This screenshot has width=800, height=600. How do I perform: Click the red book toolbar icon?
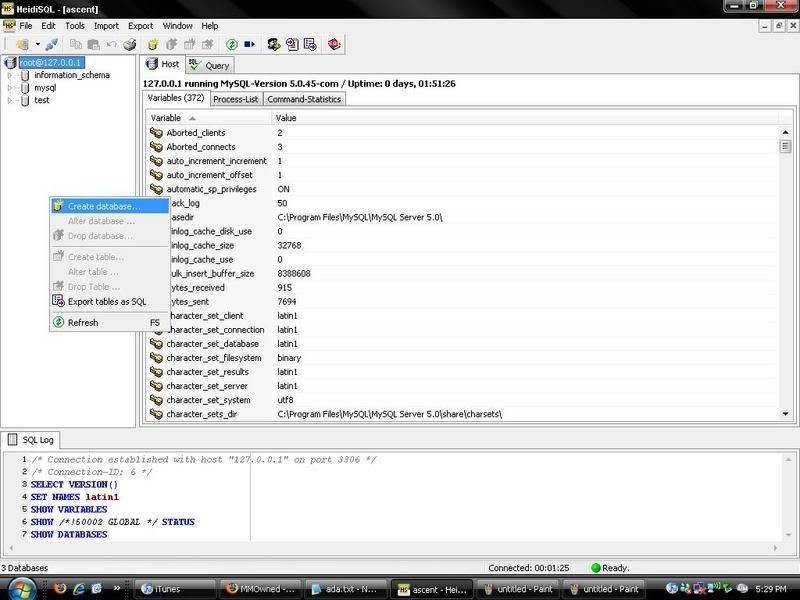click(x=334, y=44)
